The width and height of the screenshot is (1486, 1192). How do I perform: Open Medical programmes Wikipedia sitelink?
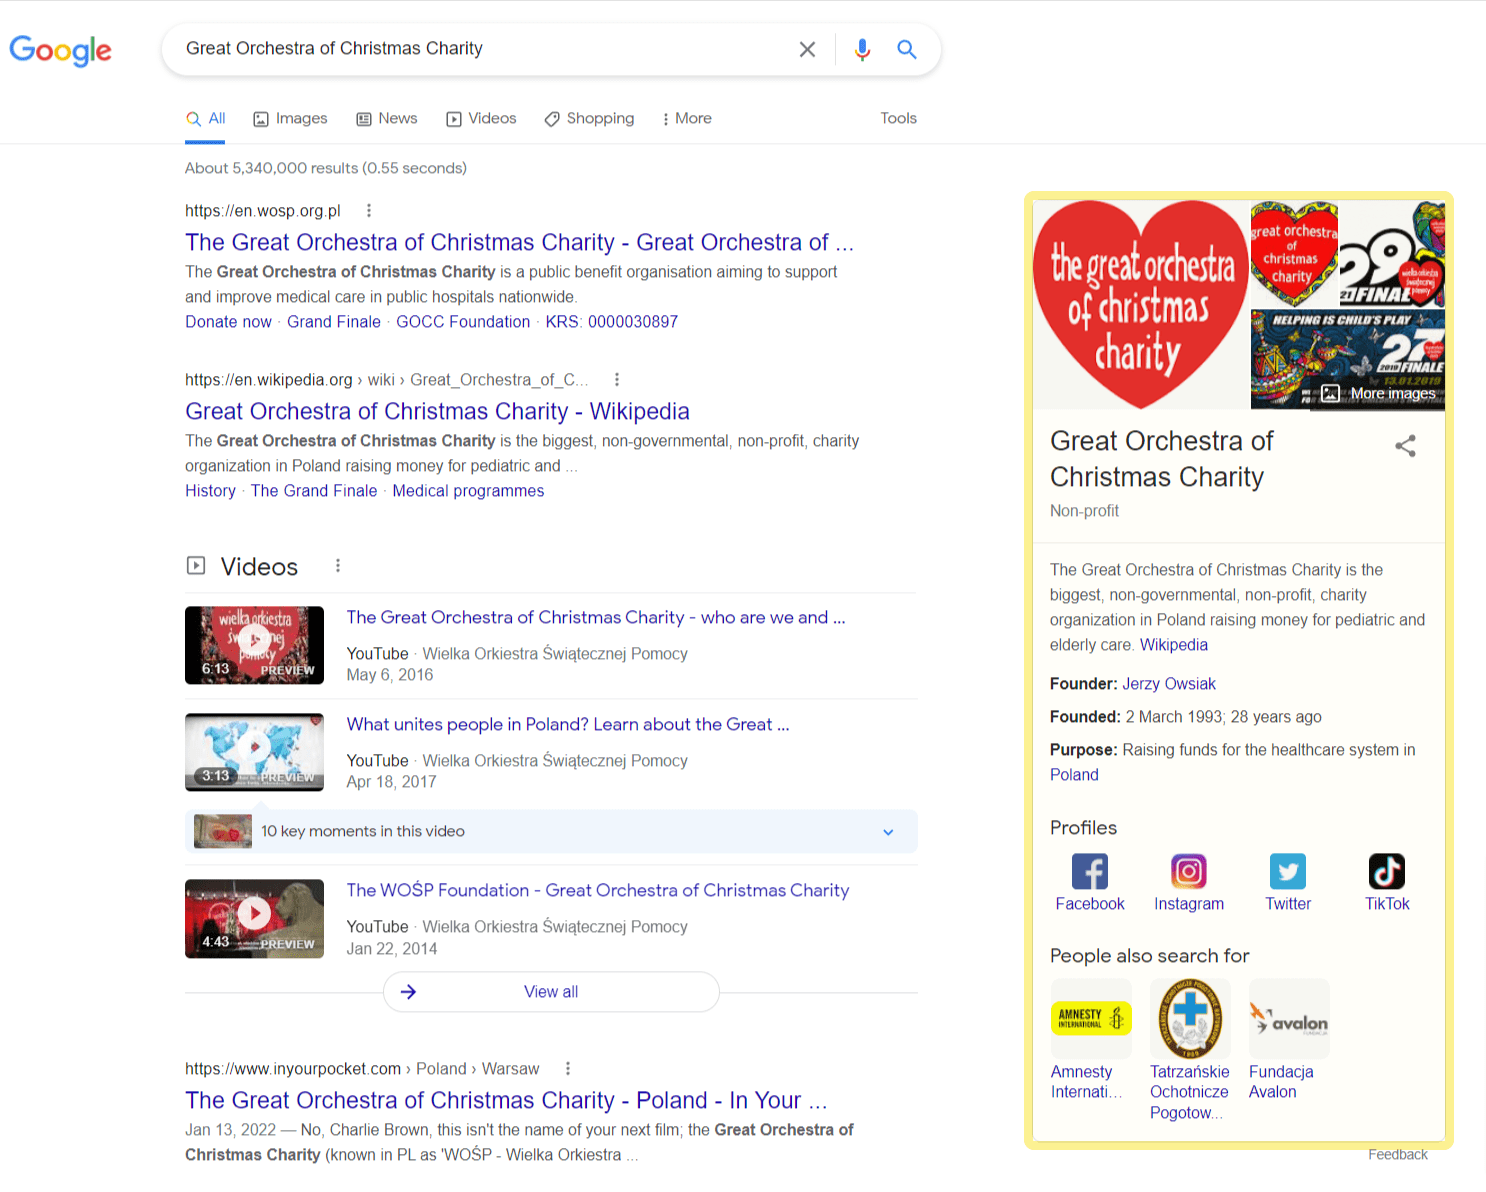point(468,490)
